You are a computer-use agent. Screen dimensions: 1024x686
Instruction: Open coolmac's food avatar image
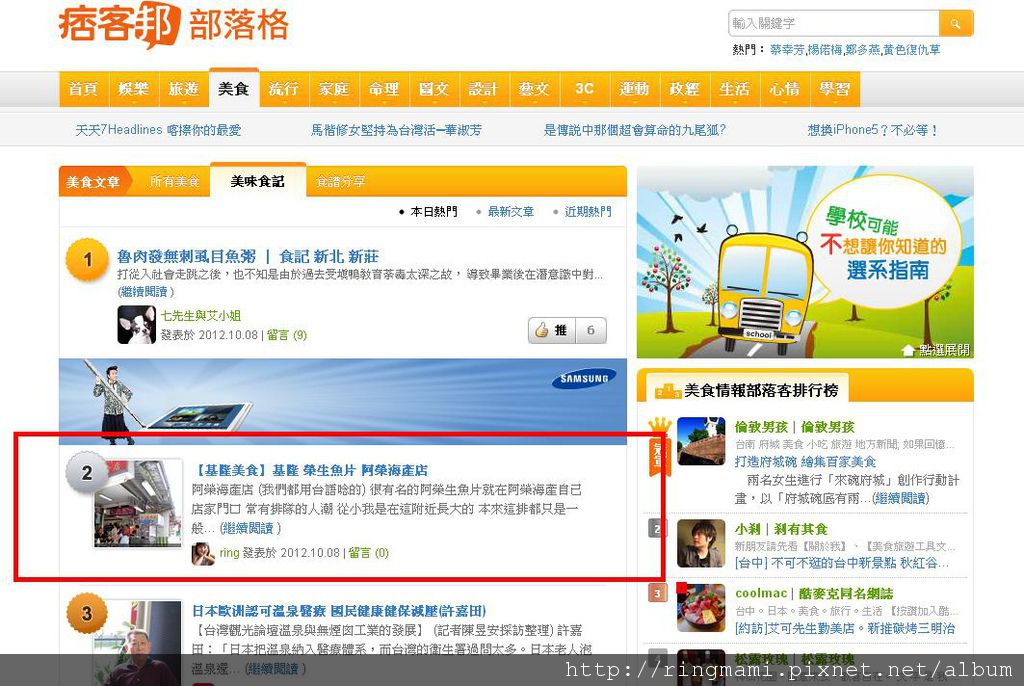coord(701,608)
